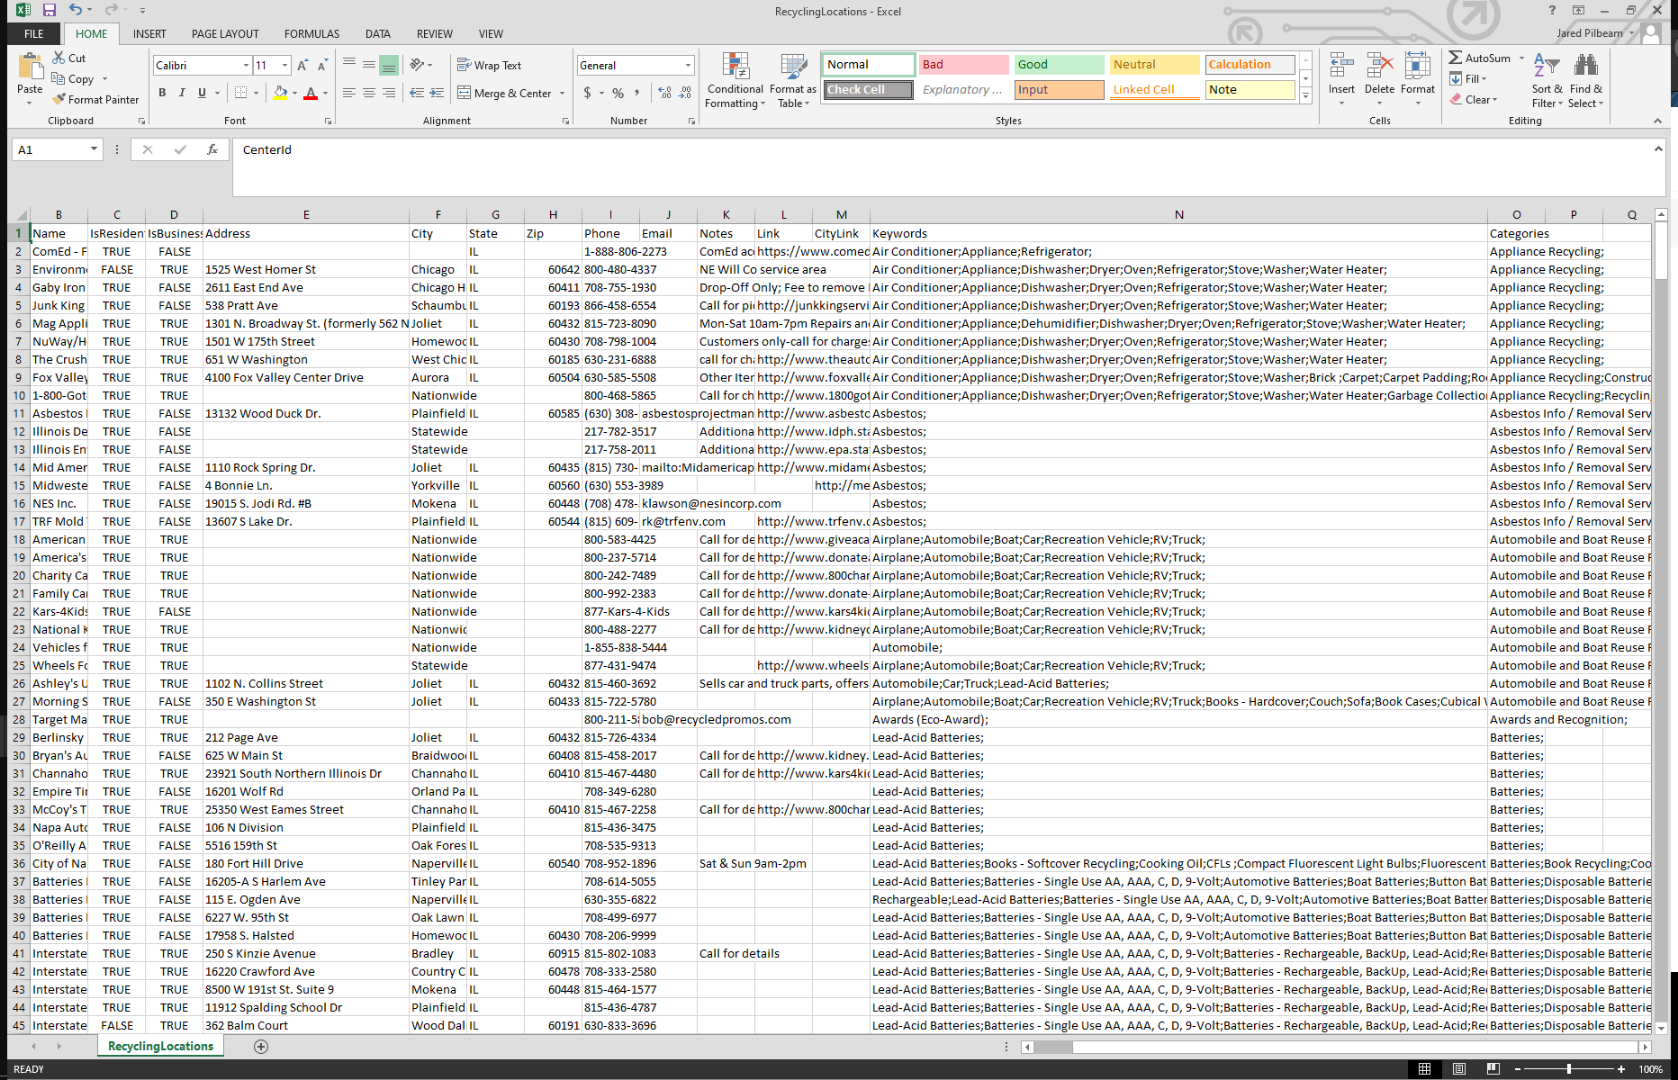Click the Copy button in Clipboard group
Viewport: 1678px width, 1080px height.
pos(73,79)
